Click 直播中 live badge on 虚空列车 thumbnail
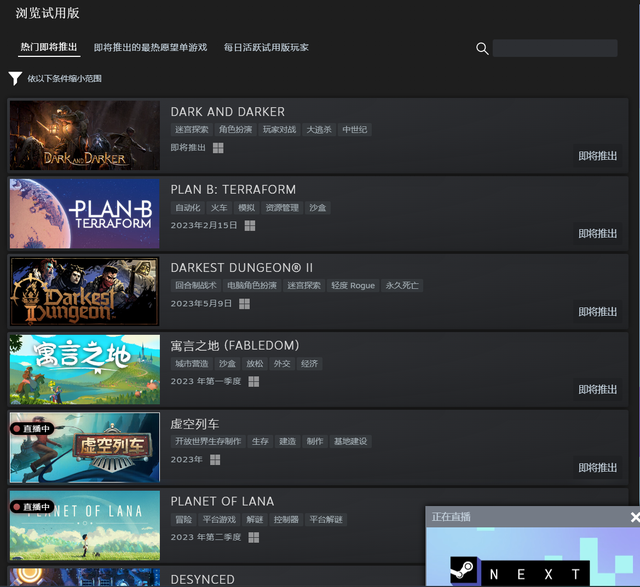The image size is (640, 587). (32, 429)
